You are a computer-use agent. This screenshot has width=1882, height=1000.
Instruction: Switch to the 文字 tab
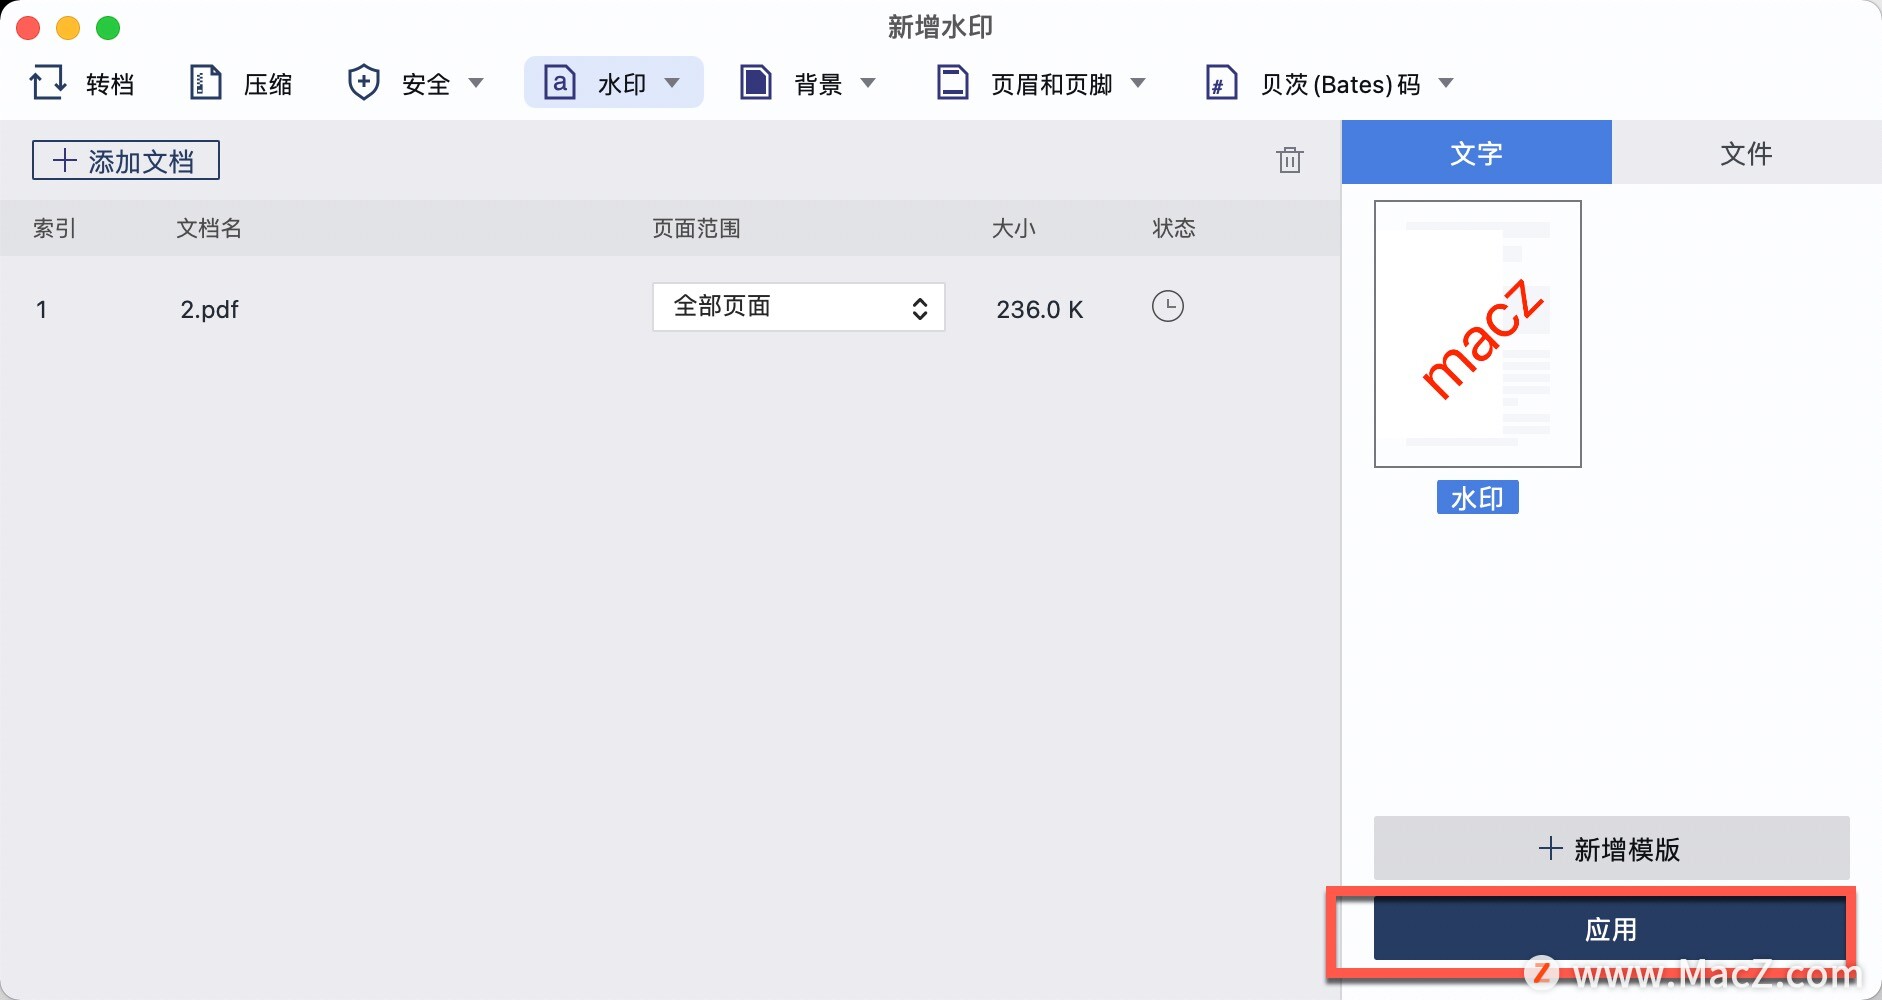point(1477,152)
